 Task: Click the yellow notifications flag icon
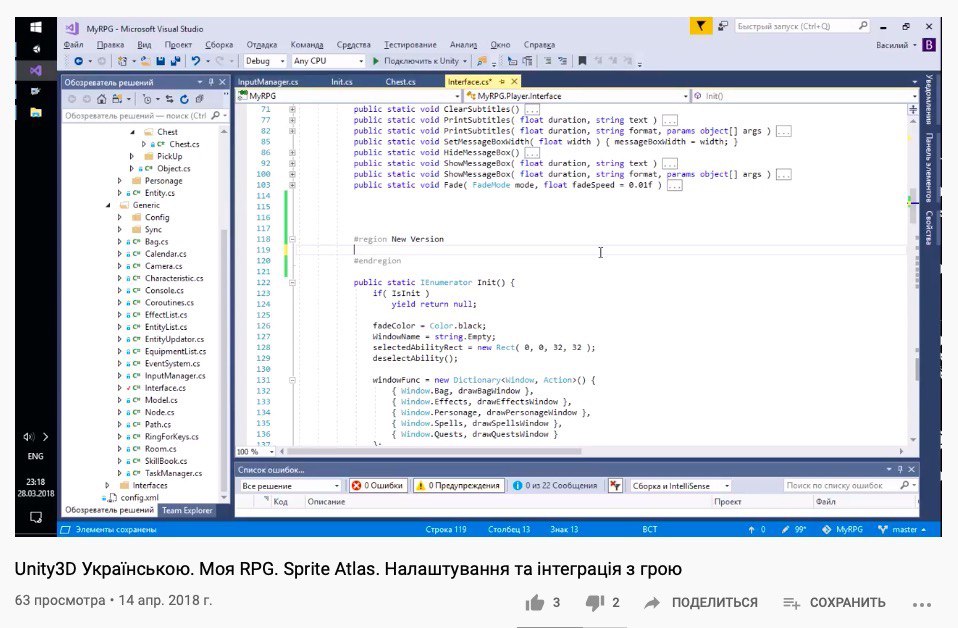coord(701,26)
